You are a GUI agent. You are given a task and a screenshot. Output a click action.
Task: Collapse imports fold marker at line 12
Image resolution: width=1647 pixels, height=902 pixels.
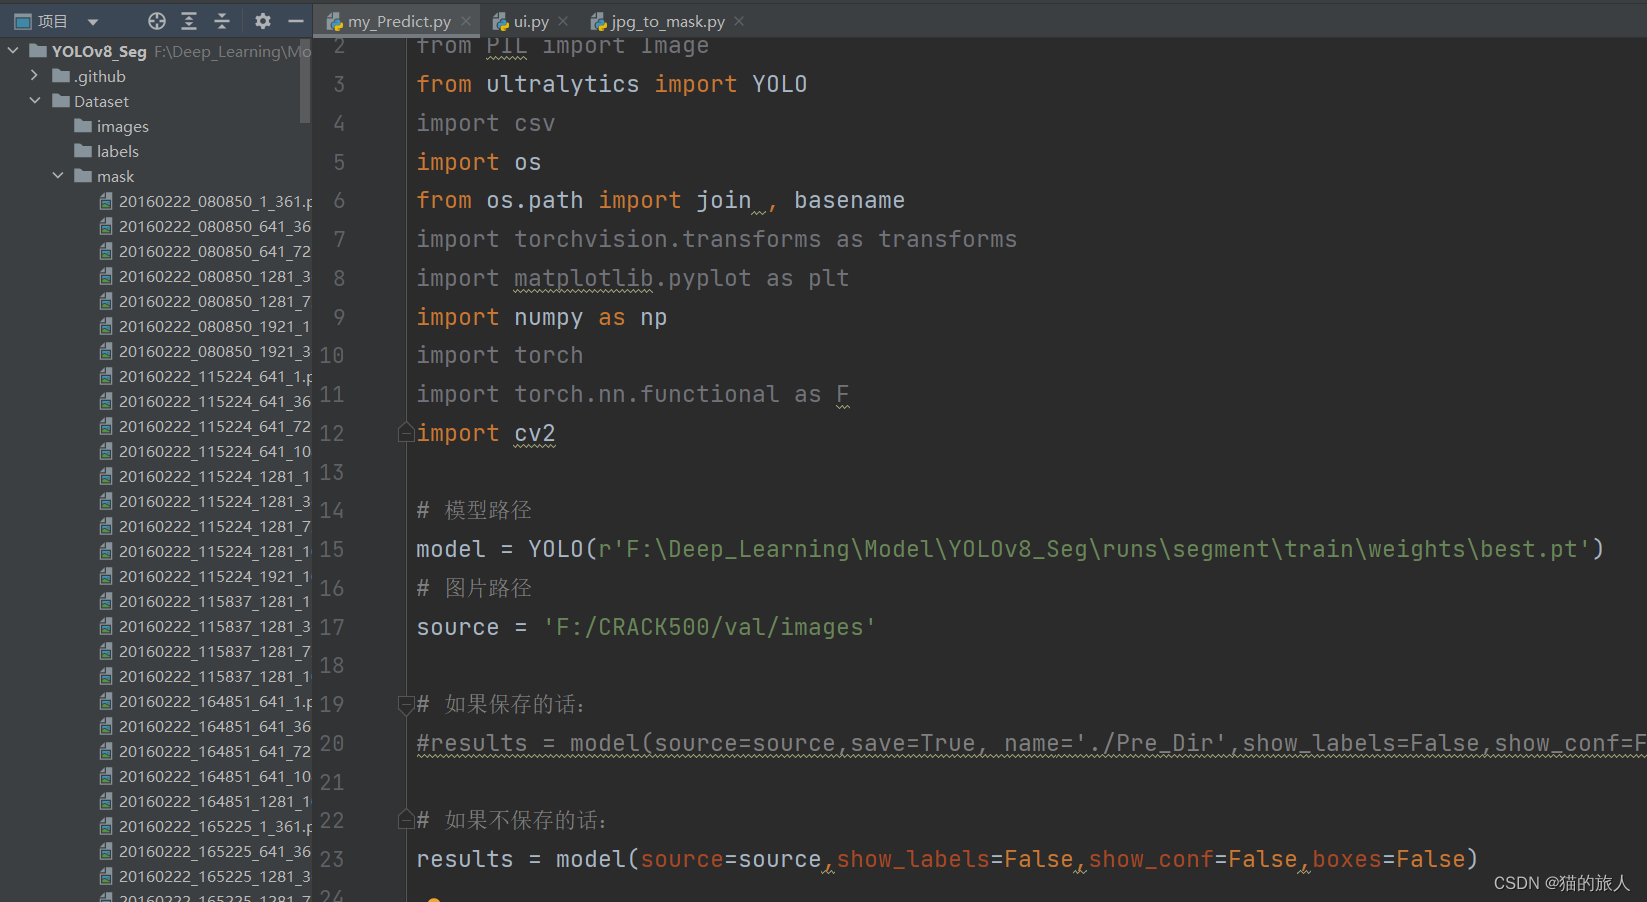(406, 432)
